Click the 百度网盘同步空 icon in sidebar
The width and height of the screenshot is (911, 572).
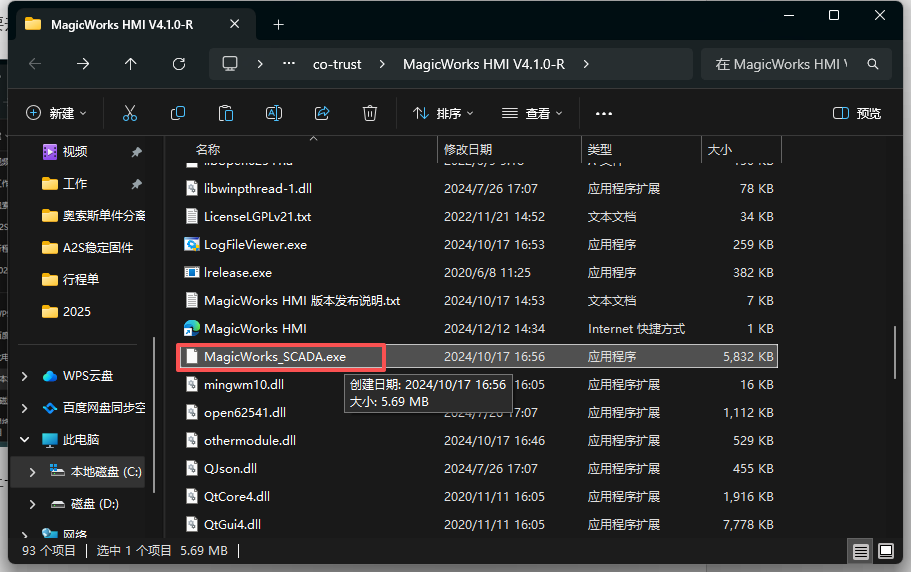pyautogui.click(x=50, y=408)
